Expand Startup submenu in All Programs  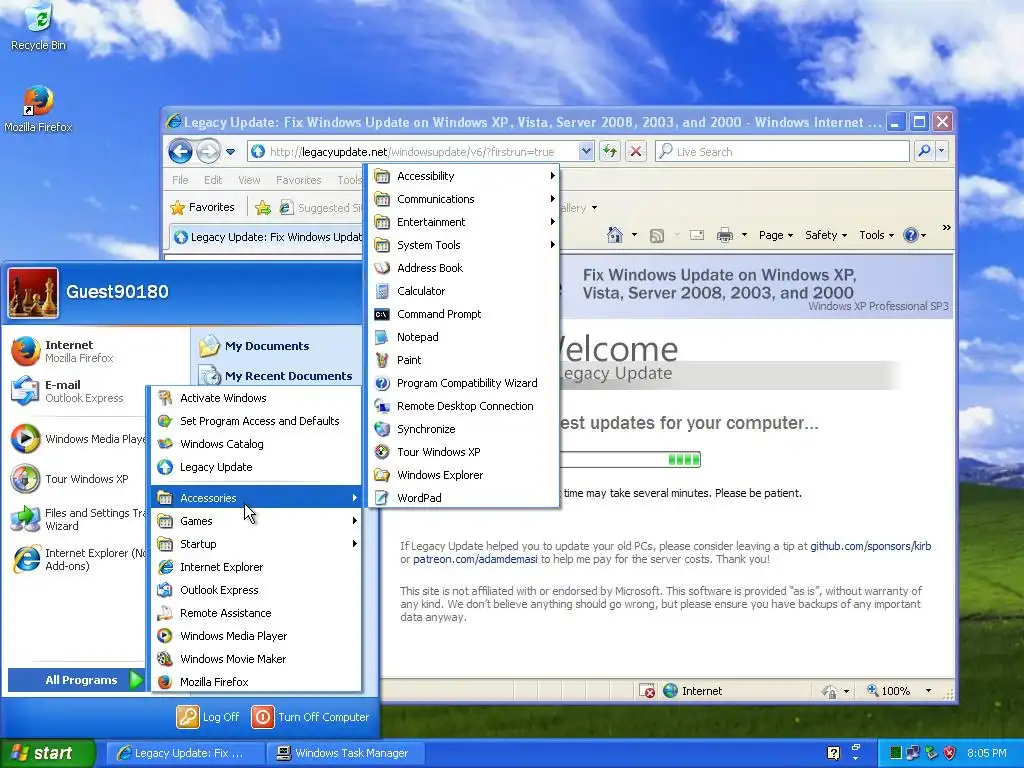click(257, 544)
